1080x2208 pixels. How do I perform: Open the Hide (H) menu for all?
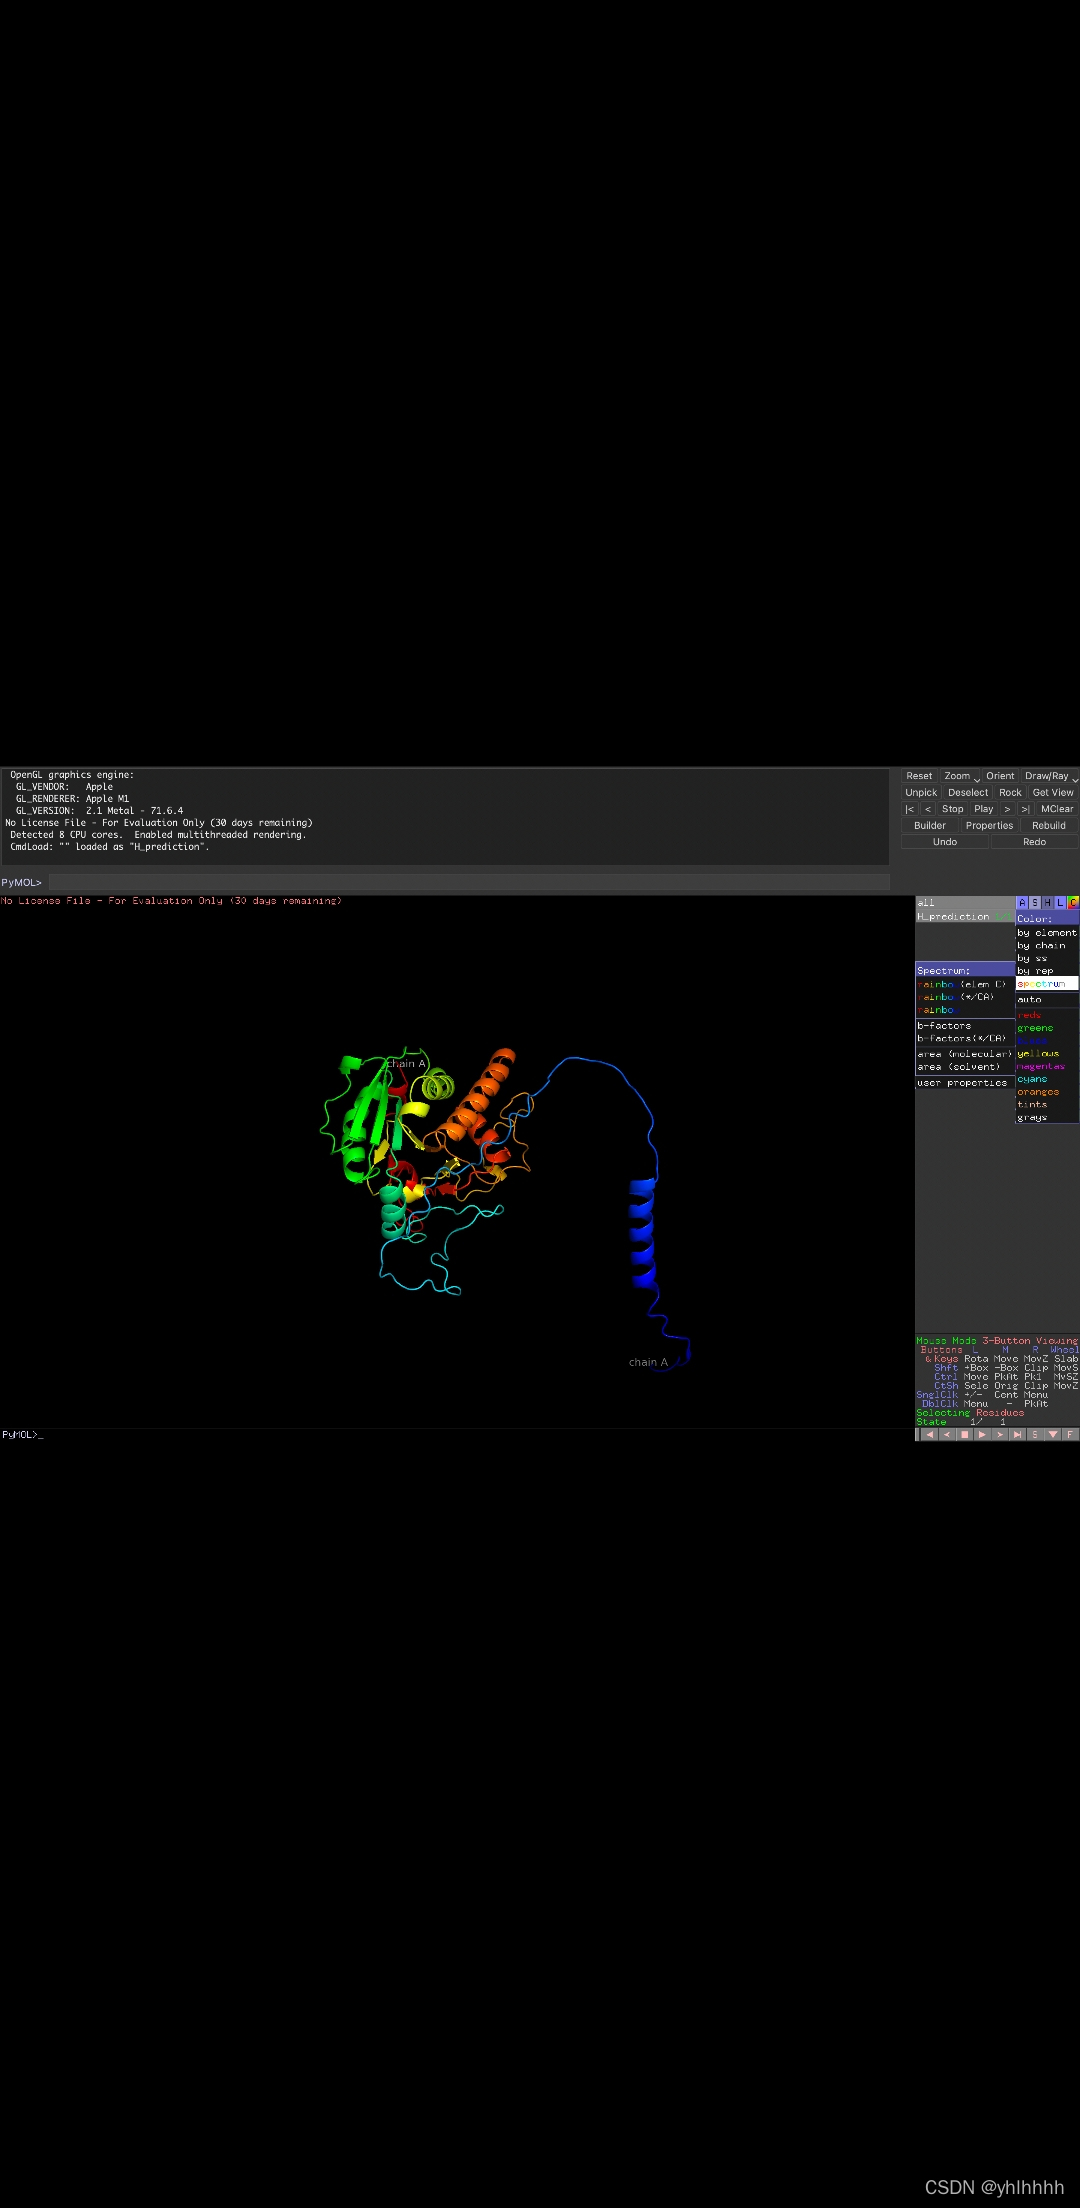1047,902
